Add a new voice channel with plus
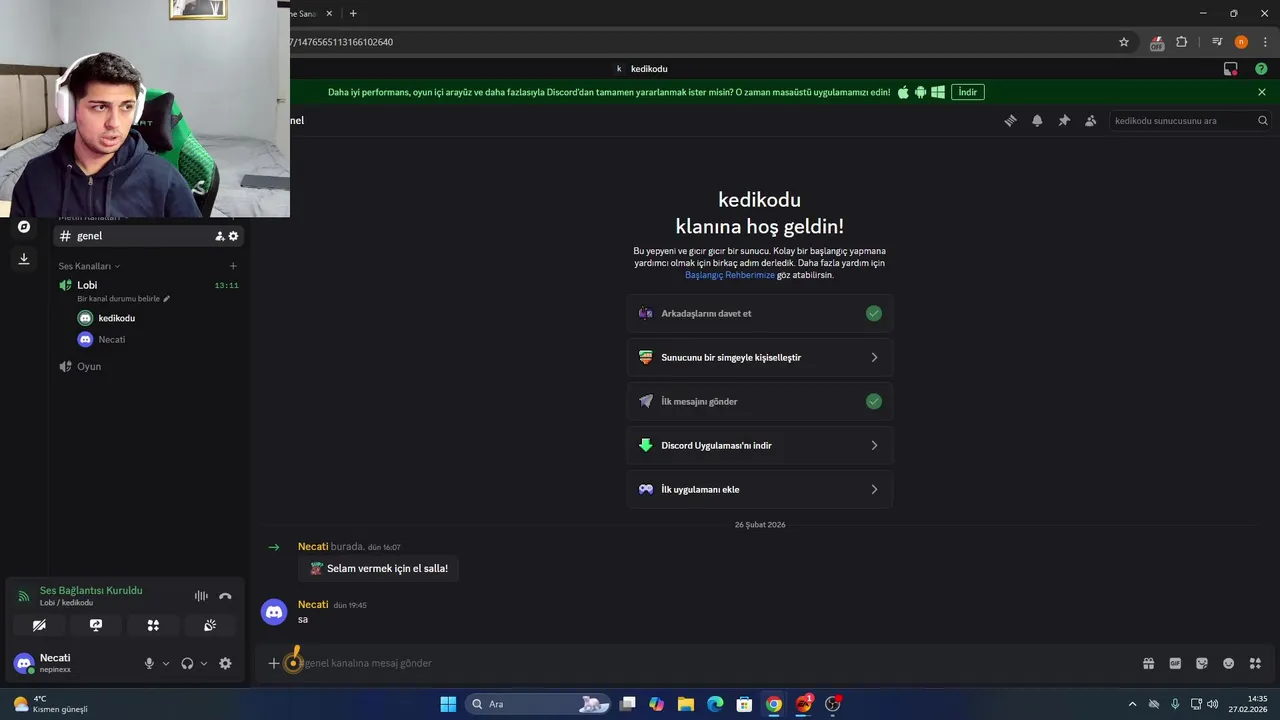Viewport: 1280px width, 720px height. [233, 266]
